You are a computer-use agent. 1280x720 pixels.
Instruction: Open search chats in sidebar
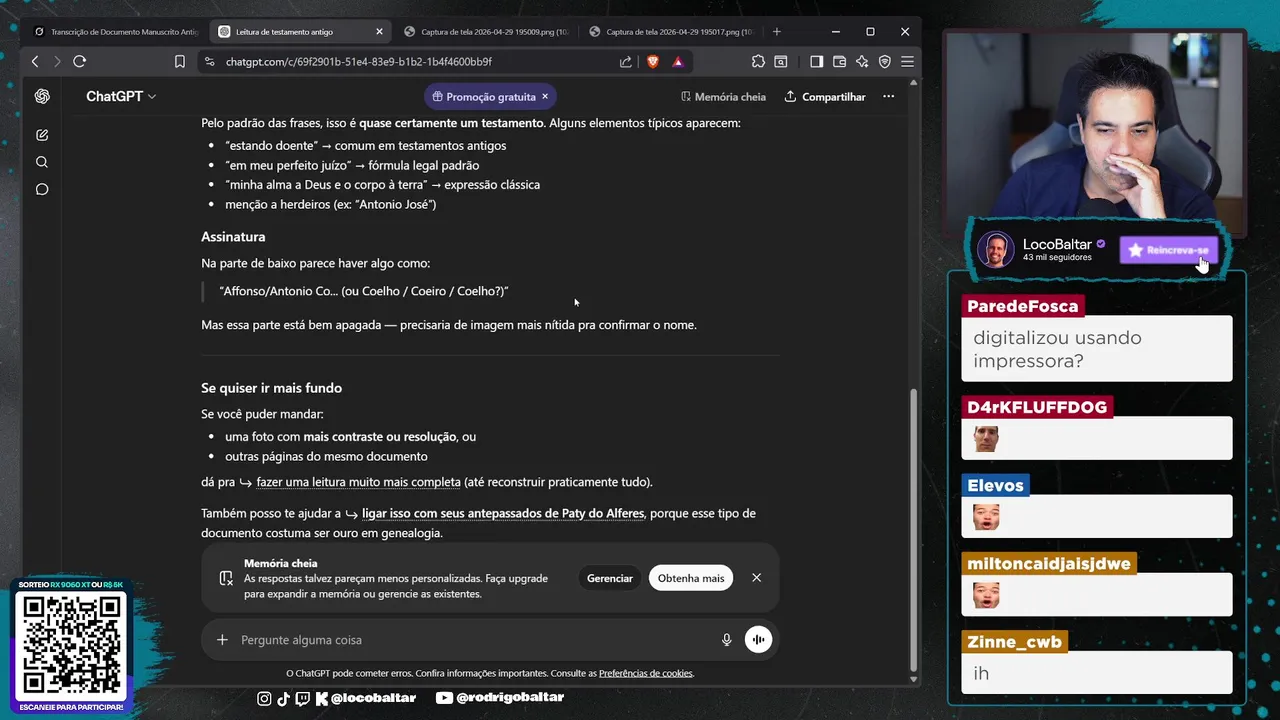tap(42, 162)
